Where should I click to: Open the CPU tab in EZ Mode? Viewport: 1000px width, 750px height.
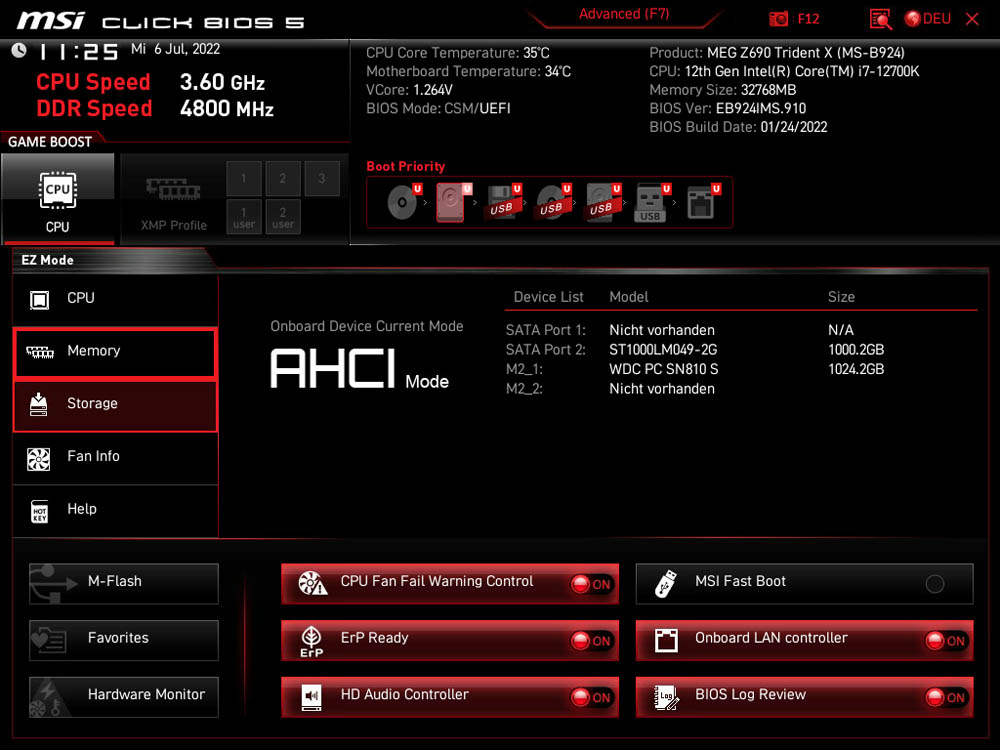click(x=115, y=298)
